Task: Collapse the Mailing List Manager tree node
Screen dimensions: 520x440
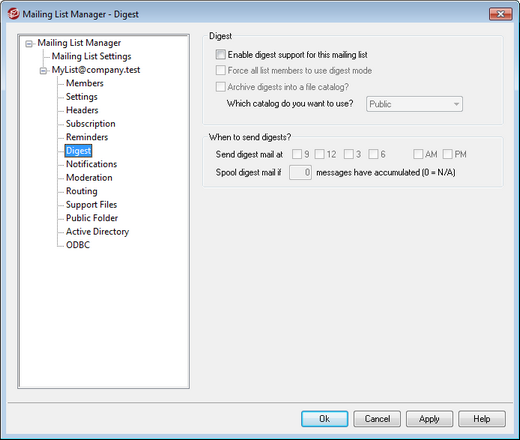Action: coord(29,44)
